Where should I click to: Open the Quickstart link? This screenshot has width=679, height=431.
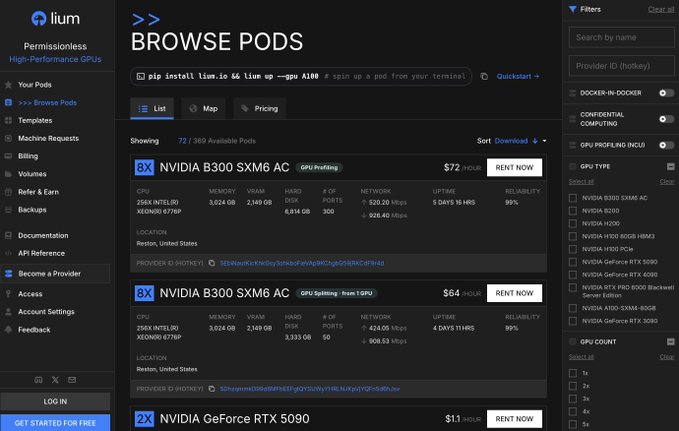pyautogui.click(x=518, y=76)
